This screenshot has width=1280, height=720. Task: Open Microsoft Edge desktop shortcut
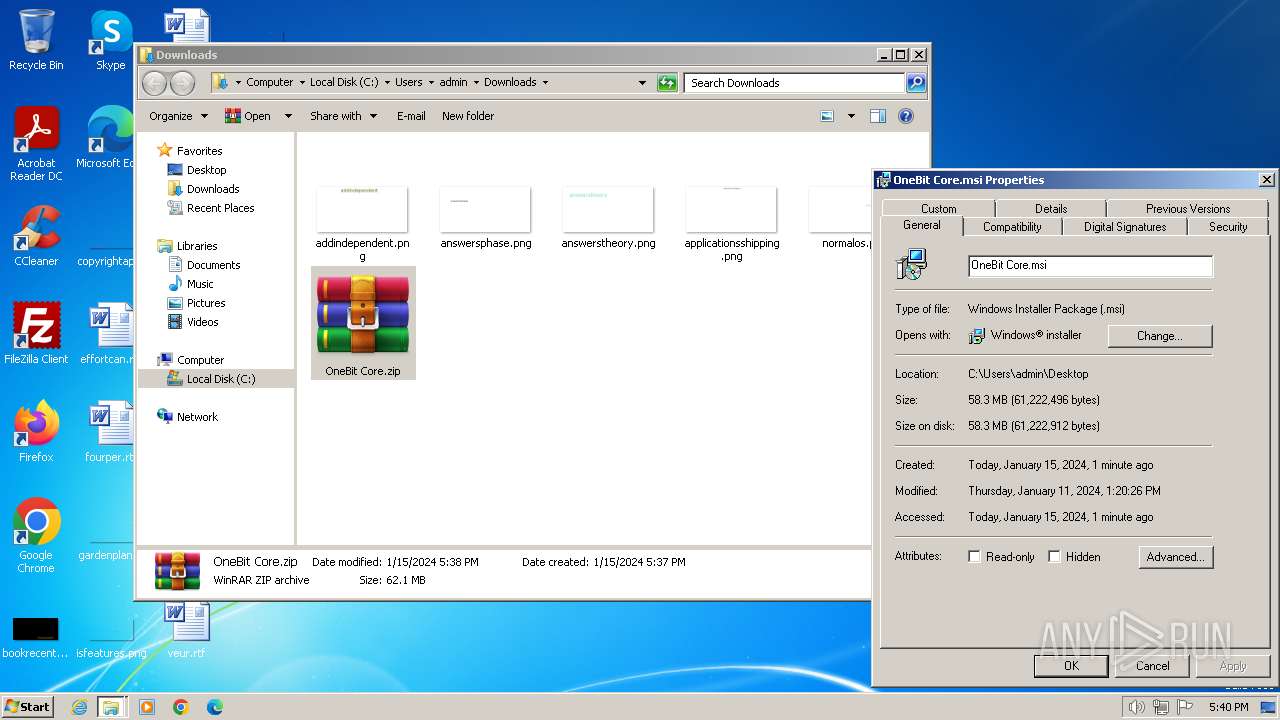click(105, 138)
